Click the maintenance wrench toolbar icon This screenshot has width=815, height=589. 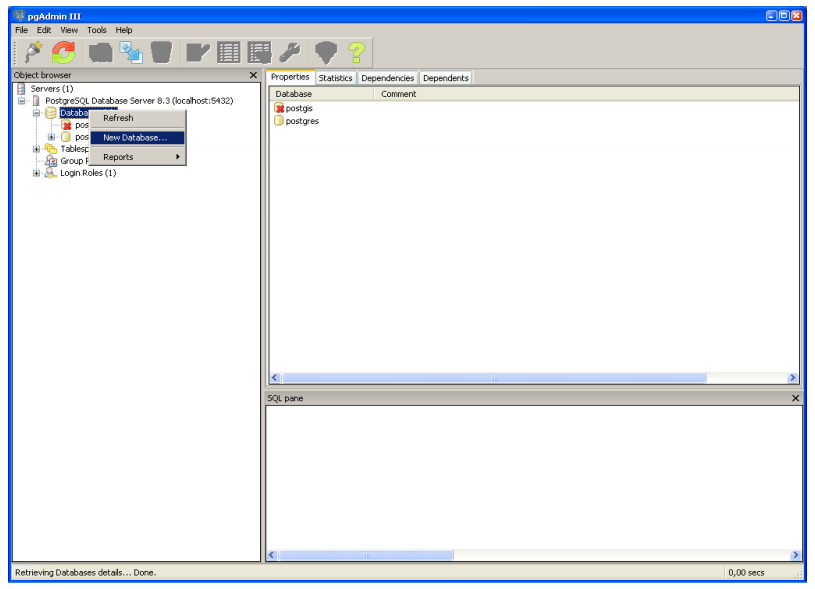pyautogui.click(x=290, y=52)
